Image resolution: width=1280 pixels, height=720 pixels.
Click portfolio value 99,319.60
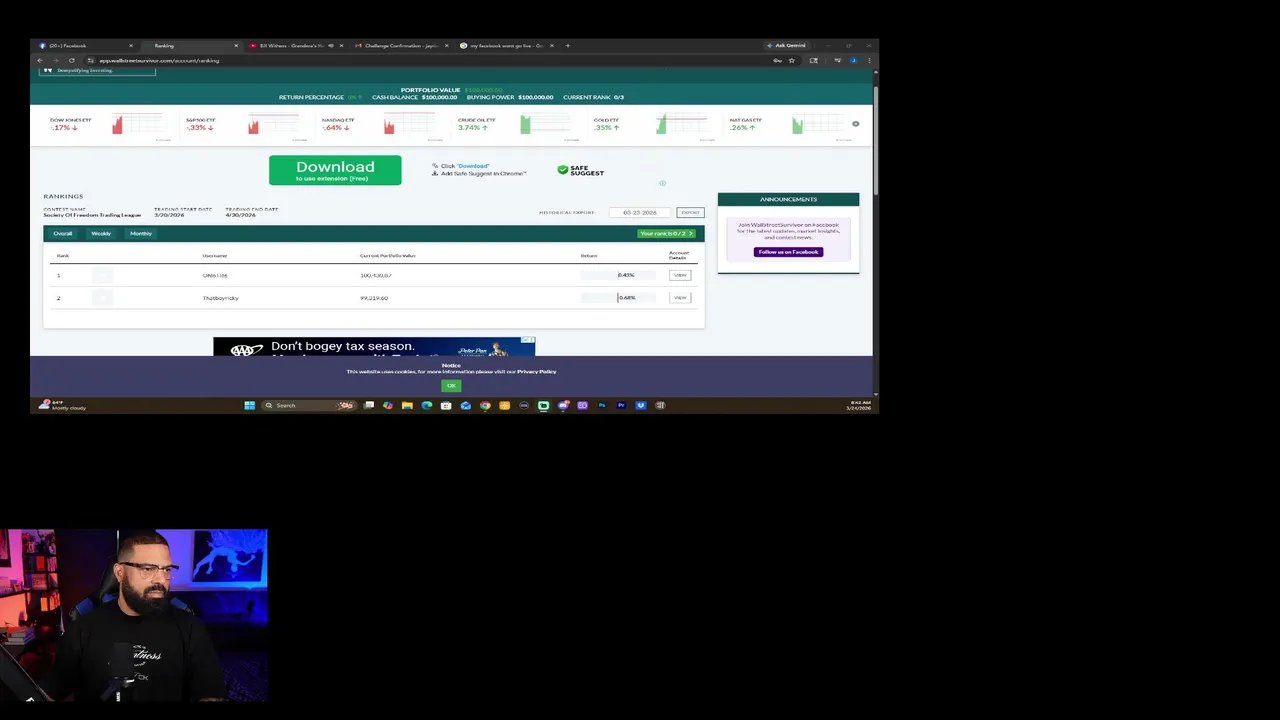pyautogui.click(x=374, y=298)
